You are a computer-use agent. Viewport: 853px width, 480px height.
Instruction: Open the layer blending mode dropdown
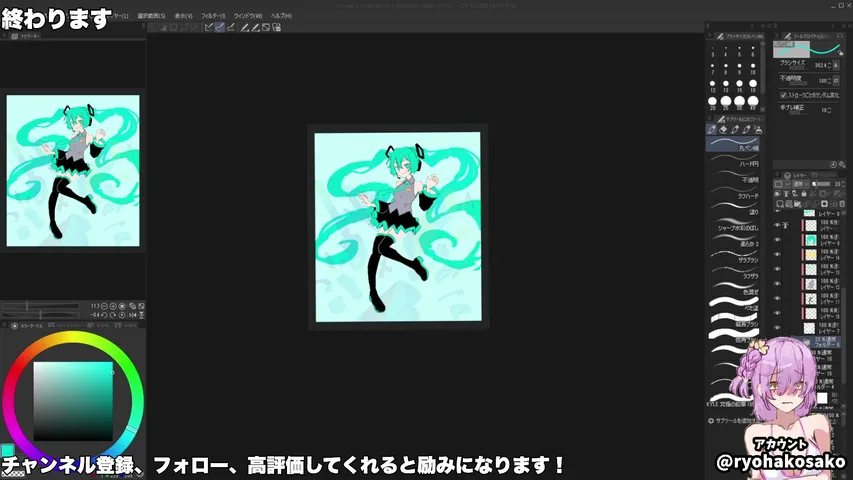coord(801,184)
